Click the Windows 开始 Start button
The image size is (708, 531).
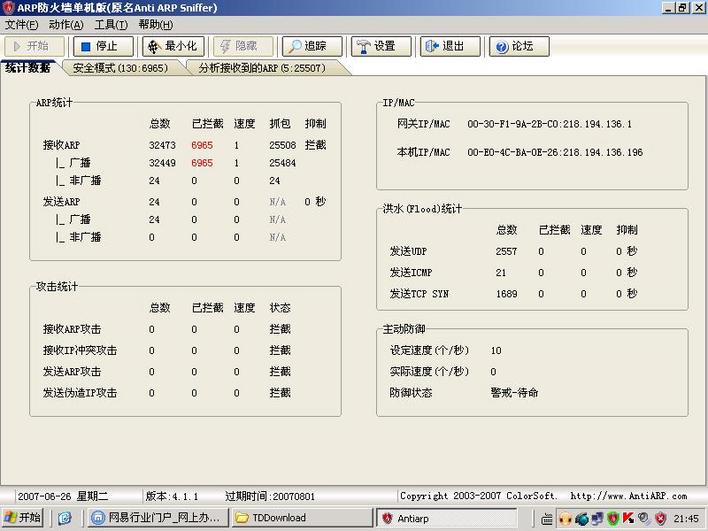pyautogui.click(x=23, y=518)
